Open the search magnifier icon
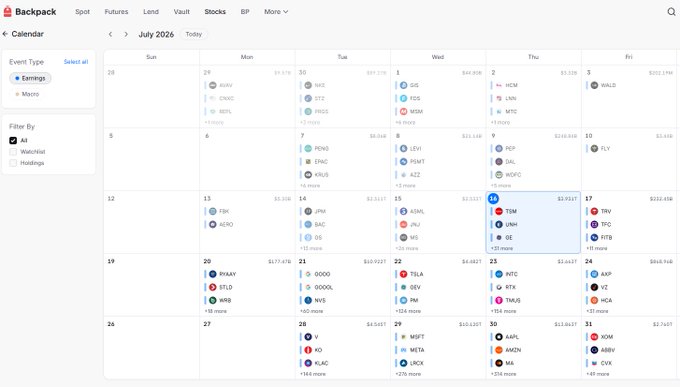 (x=671, y=12)
